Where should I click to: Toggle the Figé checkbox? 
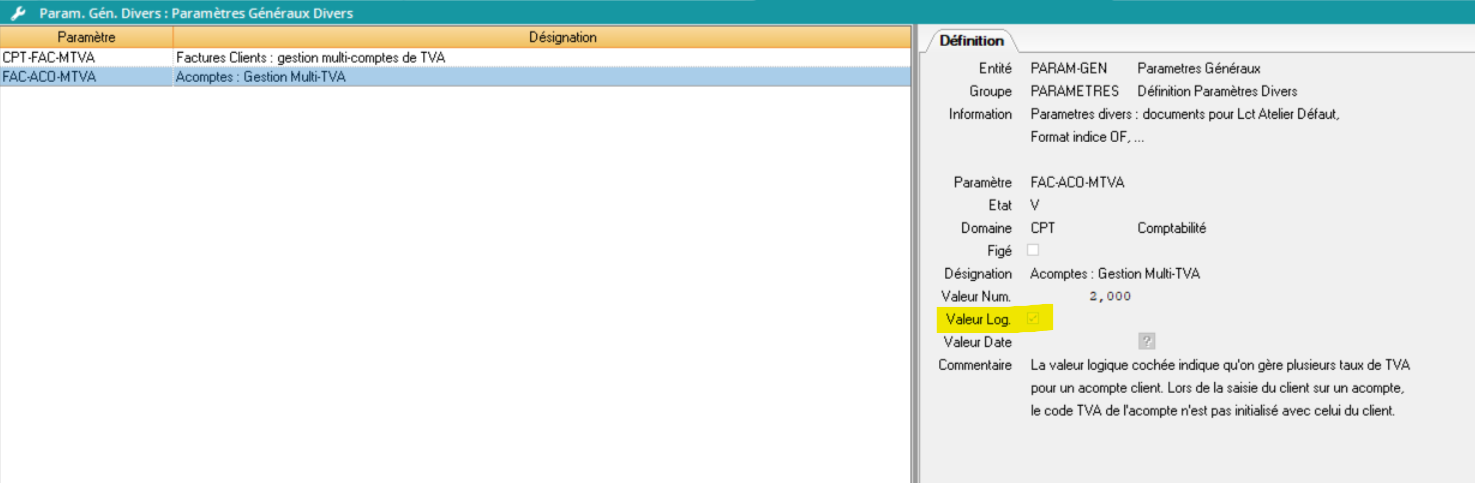point(1033,250)
